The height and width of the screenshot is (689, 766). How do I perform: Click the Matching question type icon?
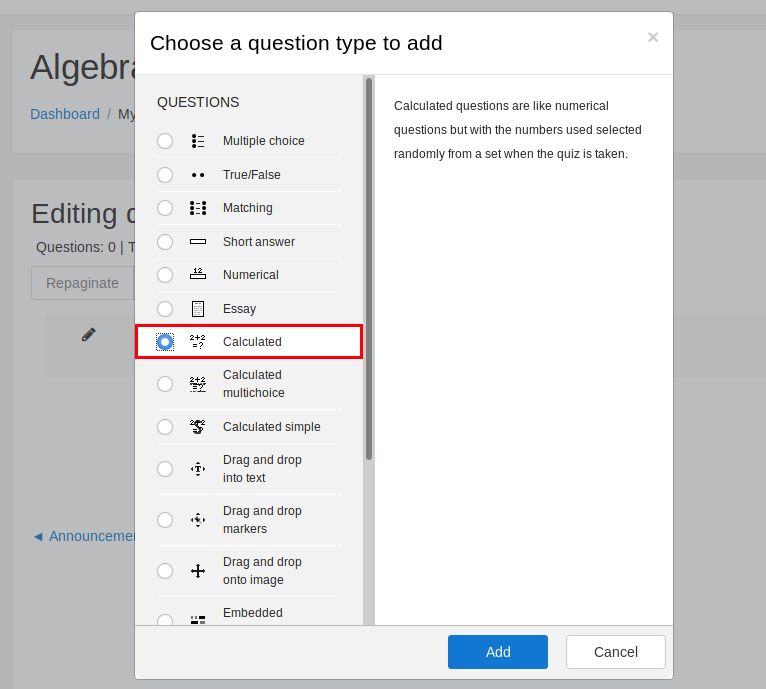click(198, 208)
